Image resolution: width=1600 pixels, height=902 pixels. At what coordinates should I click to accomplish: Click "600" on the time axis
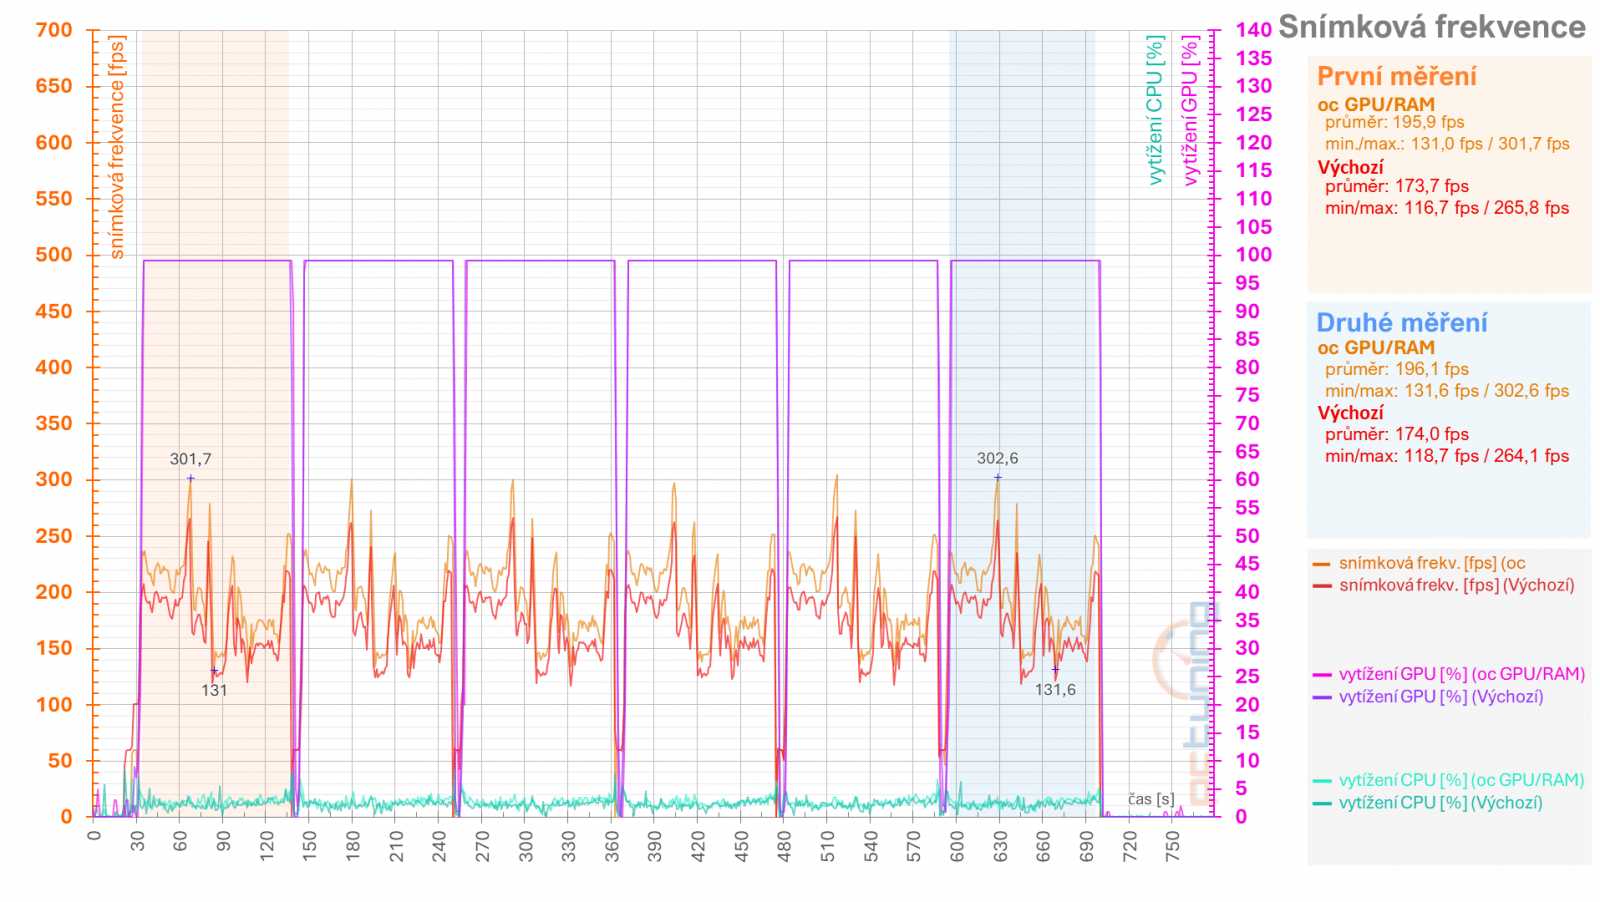coord(957,846)
